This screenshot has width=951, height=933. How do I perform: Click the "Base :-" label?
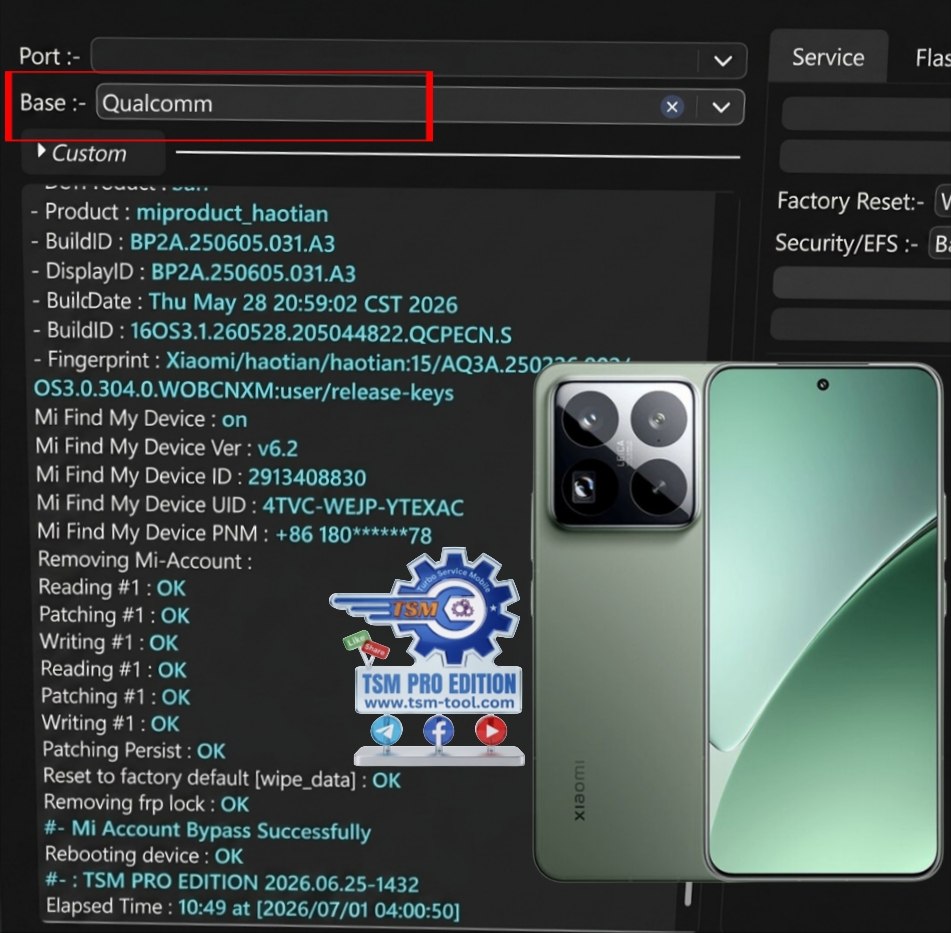(x=53, y=103)
